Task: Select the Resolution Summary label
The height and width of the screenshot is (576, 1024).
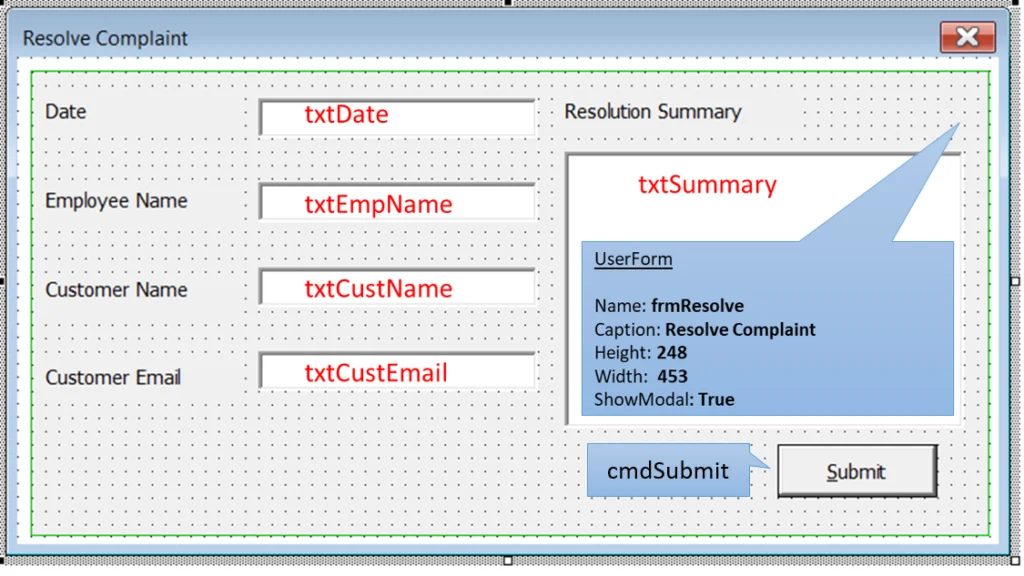Action: coord(652,112)
